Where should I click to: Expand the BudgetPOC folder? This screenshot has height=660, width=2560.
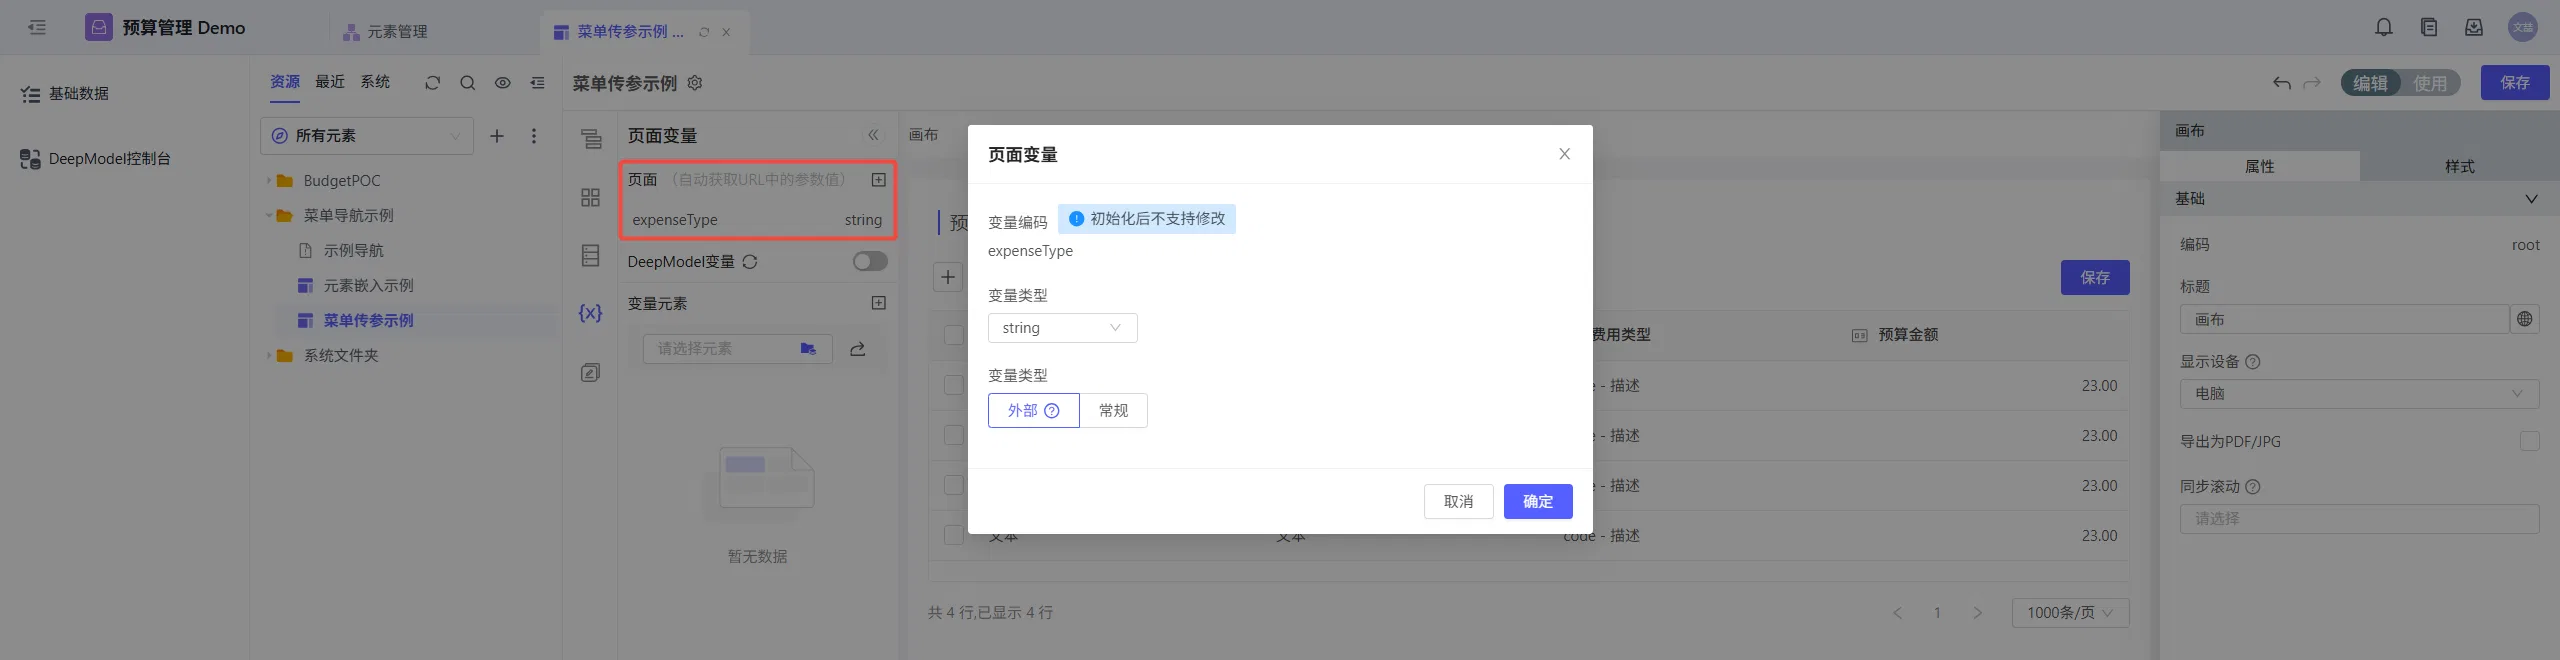[269, 181]
